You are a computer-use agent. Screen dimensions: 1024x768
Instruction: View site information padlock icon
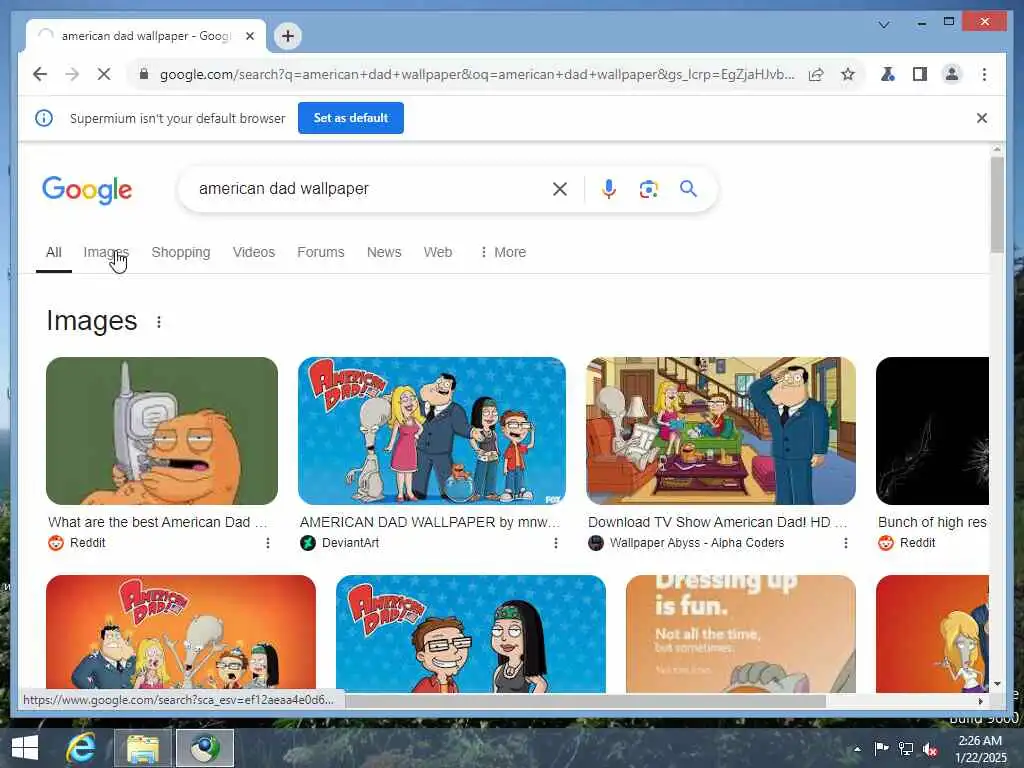click(144, 74)
